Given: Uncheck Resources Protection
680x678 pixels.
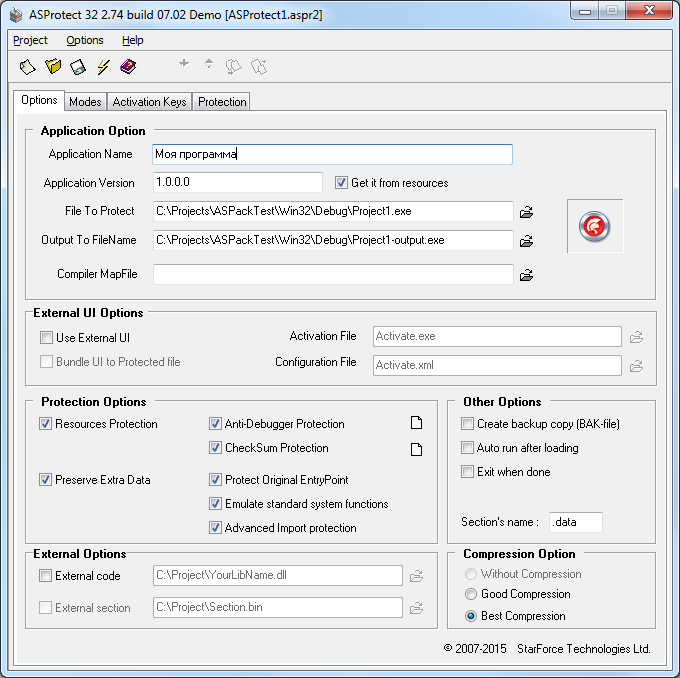Looking at the screenshot, I should pyautogui.click(x=46, y=423).
